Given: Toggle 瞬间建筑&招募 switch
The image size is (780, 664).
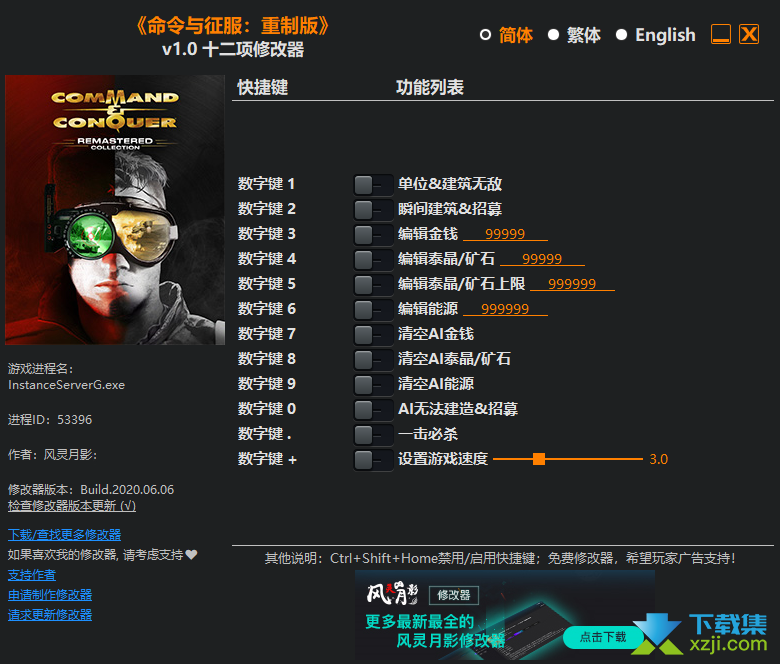Looking at the screenshot, I should pos(373,209).
